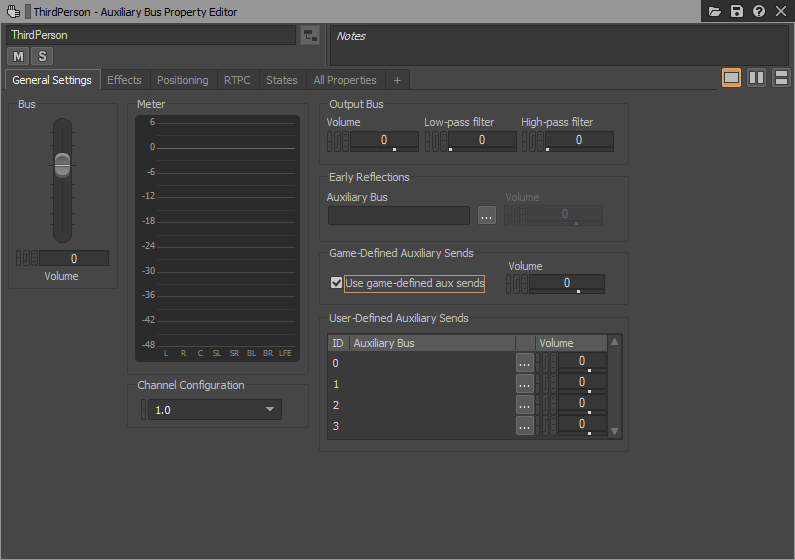Click the save icon in title bar
The width and height of the screenshot is (795, 560).
pyautogui.click(x=737, y=11)
